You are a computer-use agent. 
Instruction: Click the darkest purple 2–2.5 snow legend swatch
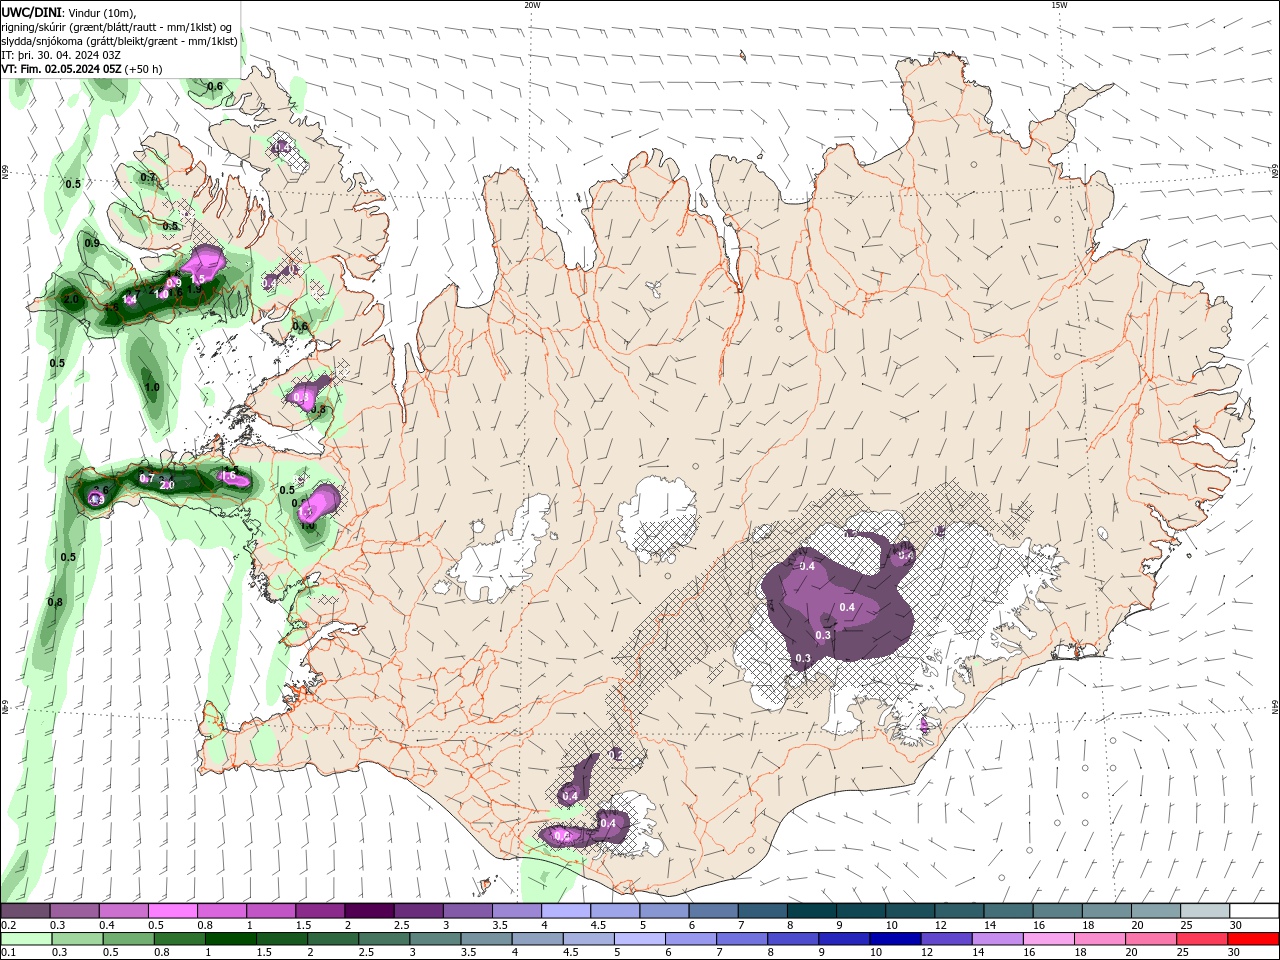[x=368, y=911]
